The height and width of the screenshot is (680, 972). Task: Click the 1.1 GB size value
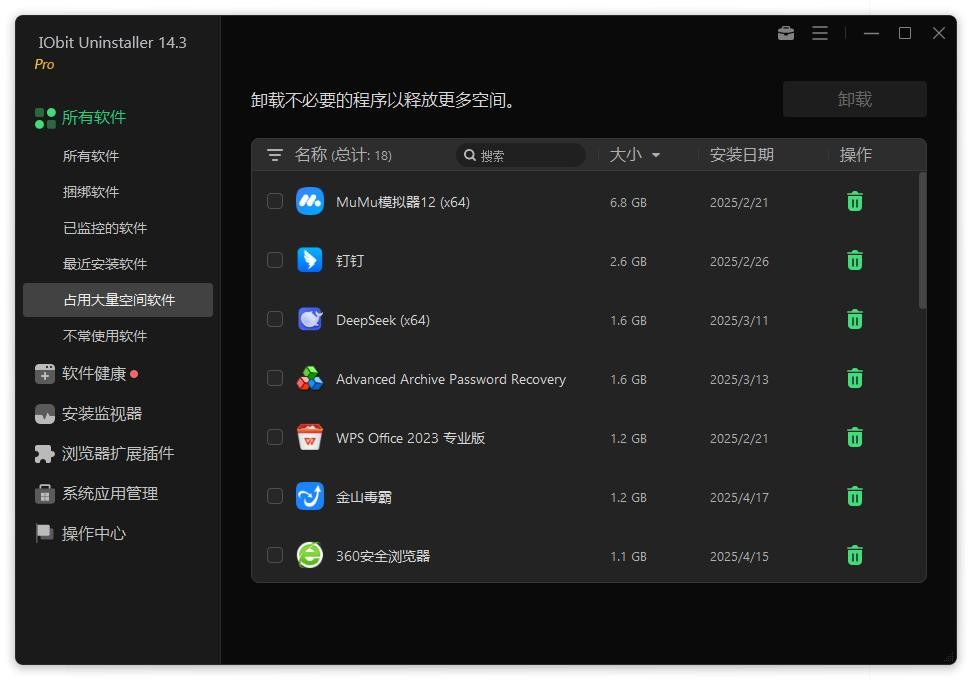(x=628, y=557)
